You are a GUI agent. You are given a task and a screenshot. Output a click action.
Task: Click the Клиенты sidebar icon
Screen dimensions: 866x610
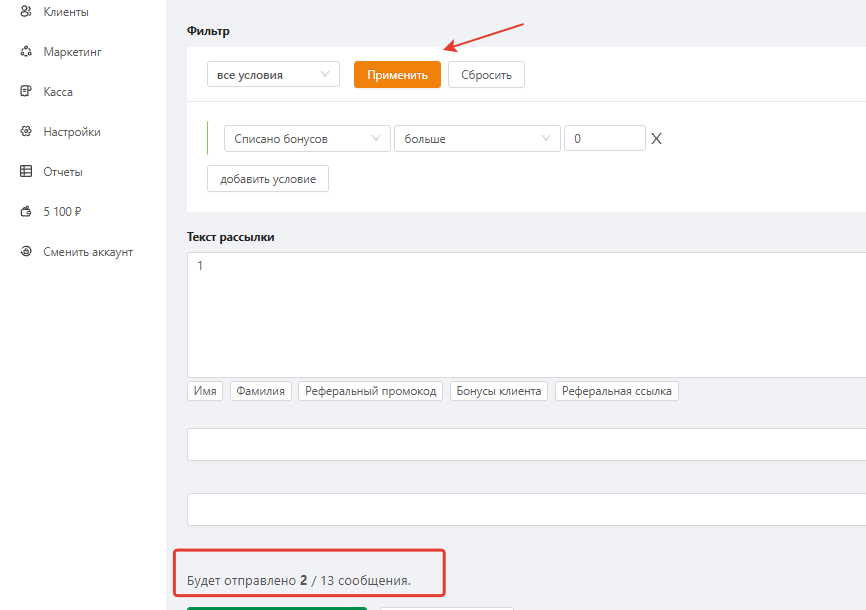26,11
